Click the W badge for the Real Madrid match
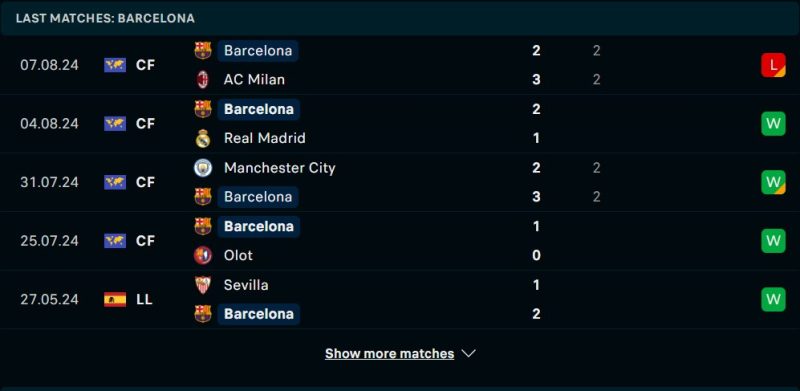800x391 pixels. pyautogui.click(x=773, y=124)
